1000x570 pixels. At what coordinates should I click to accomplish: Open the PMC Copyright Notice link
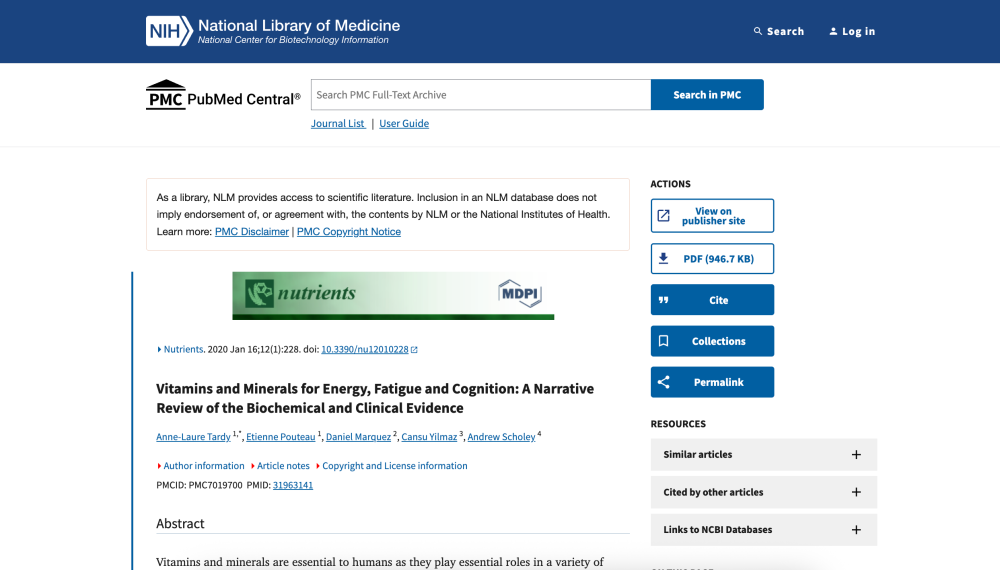[x=349, y=231]
